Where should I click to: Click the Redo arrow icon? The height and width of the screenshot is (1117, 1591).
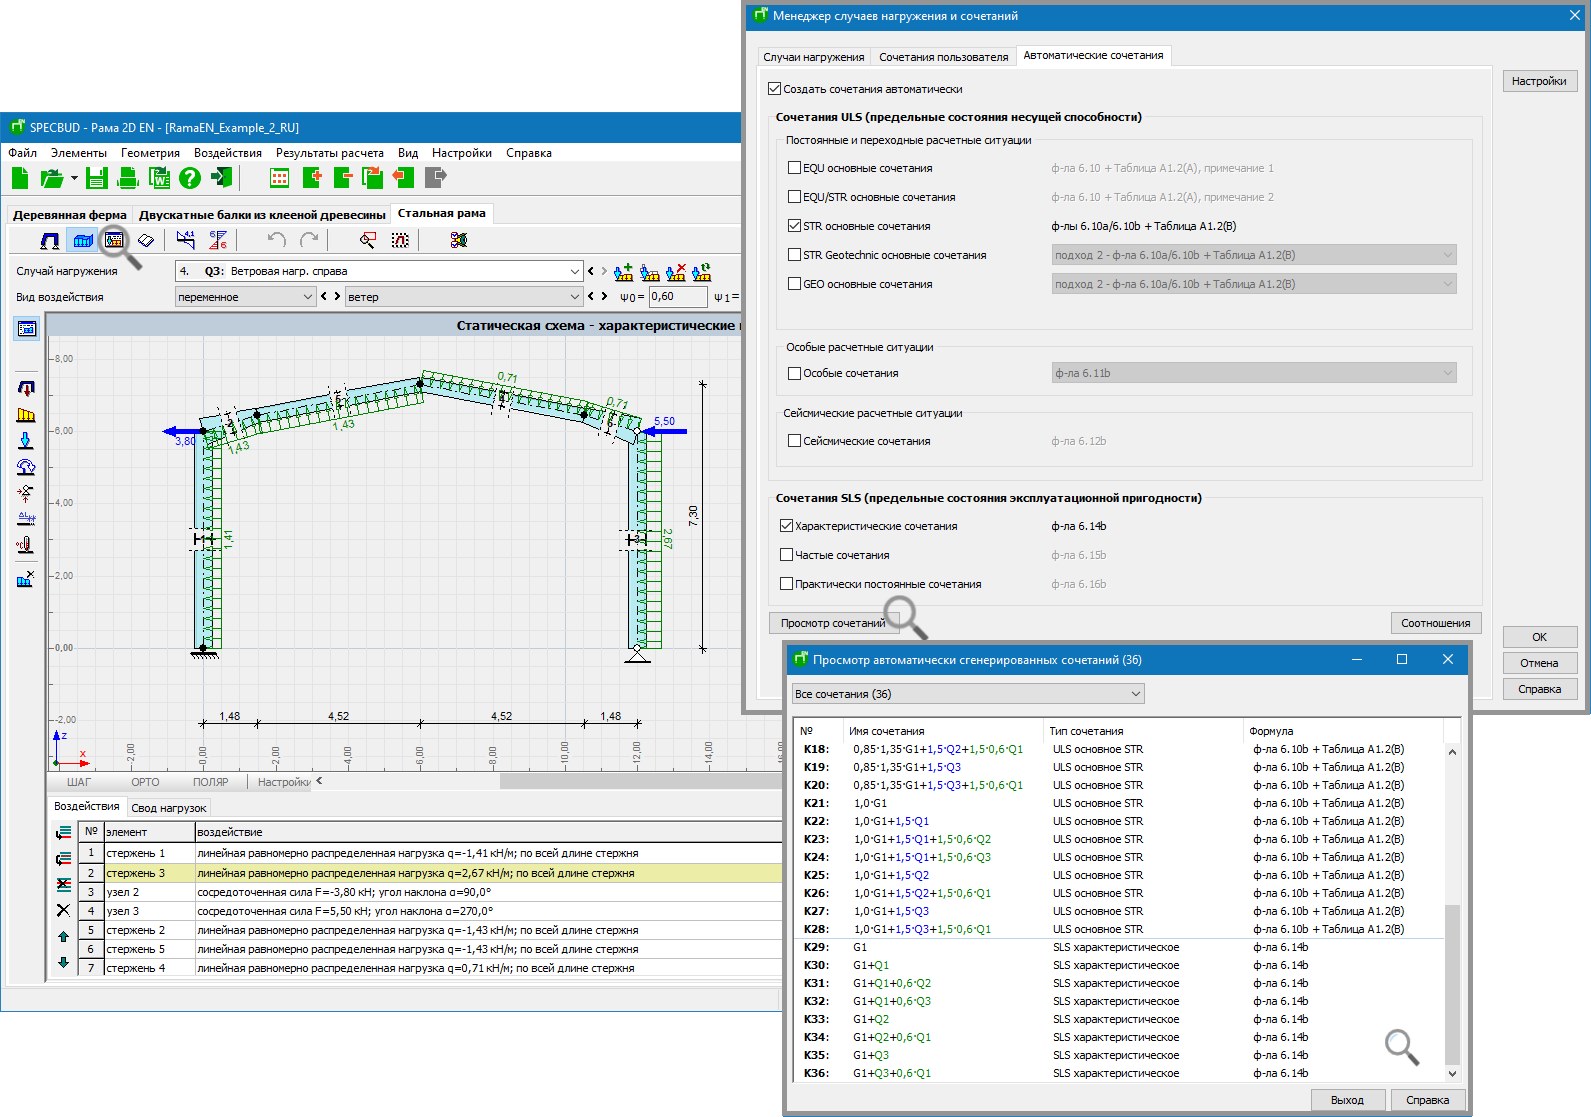pyautogui.click(x=310, y=240)
